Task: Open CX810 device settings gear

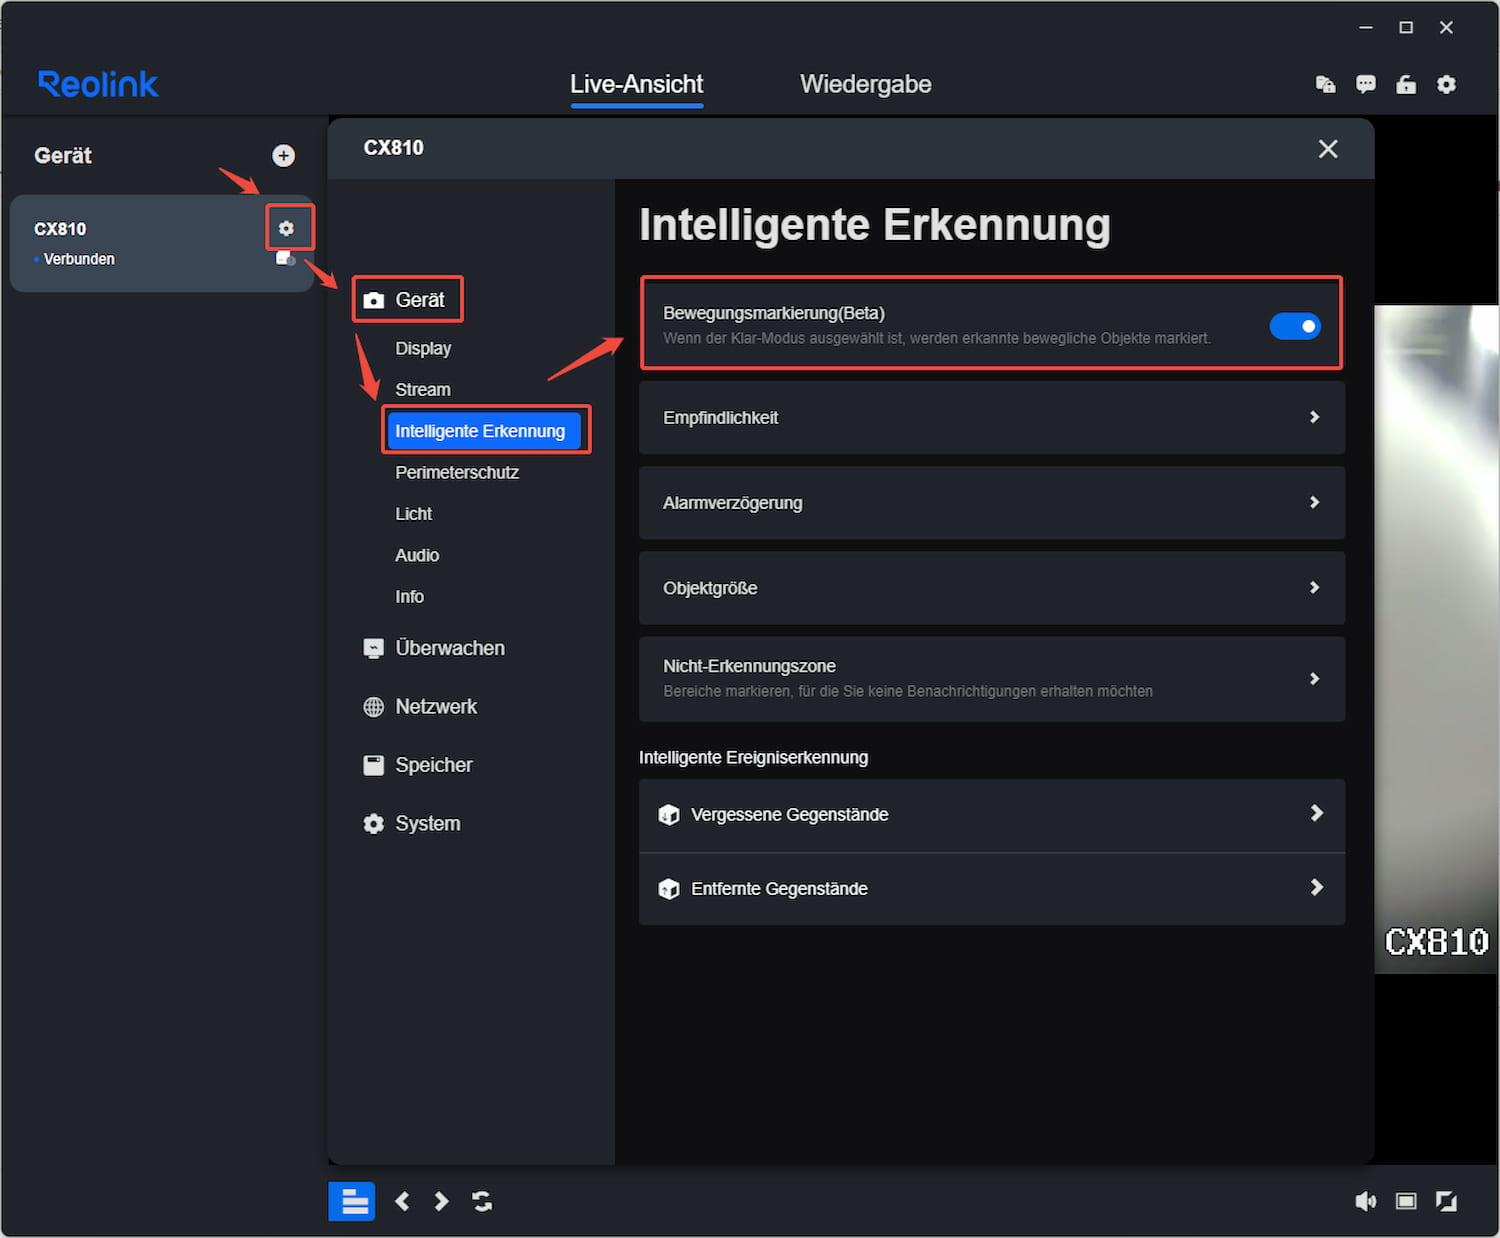Action: 287,228
